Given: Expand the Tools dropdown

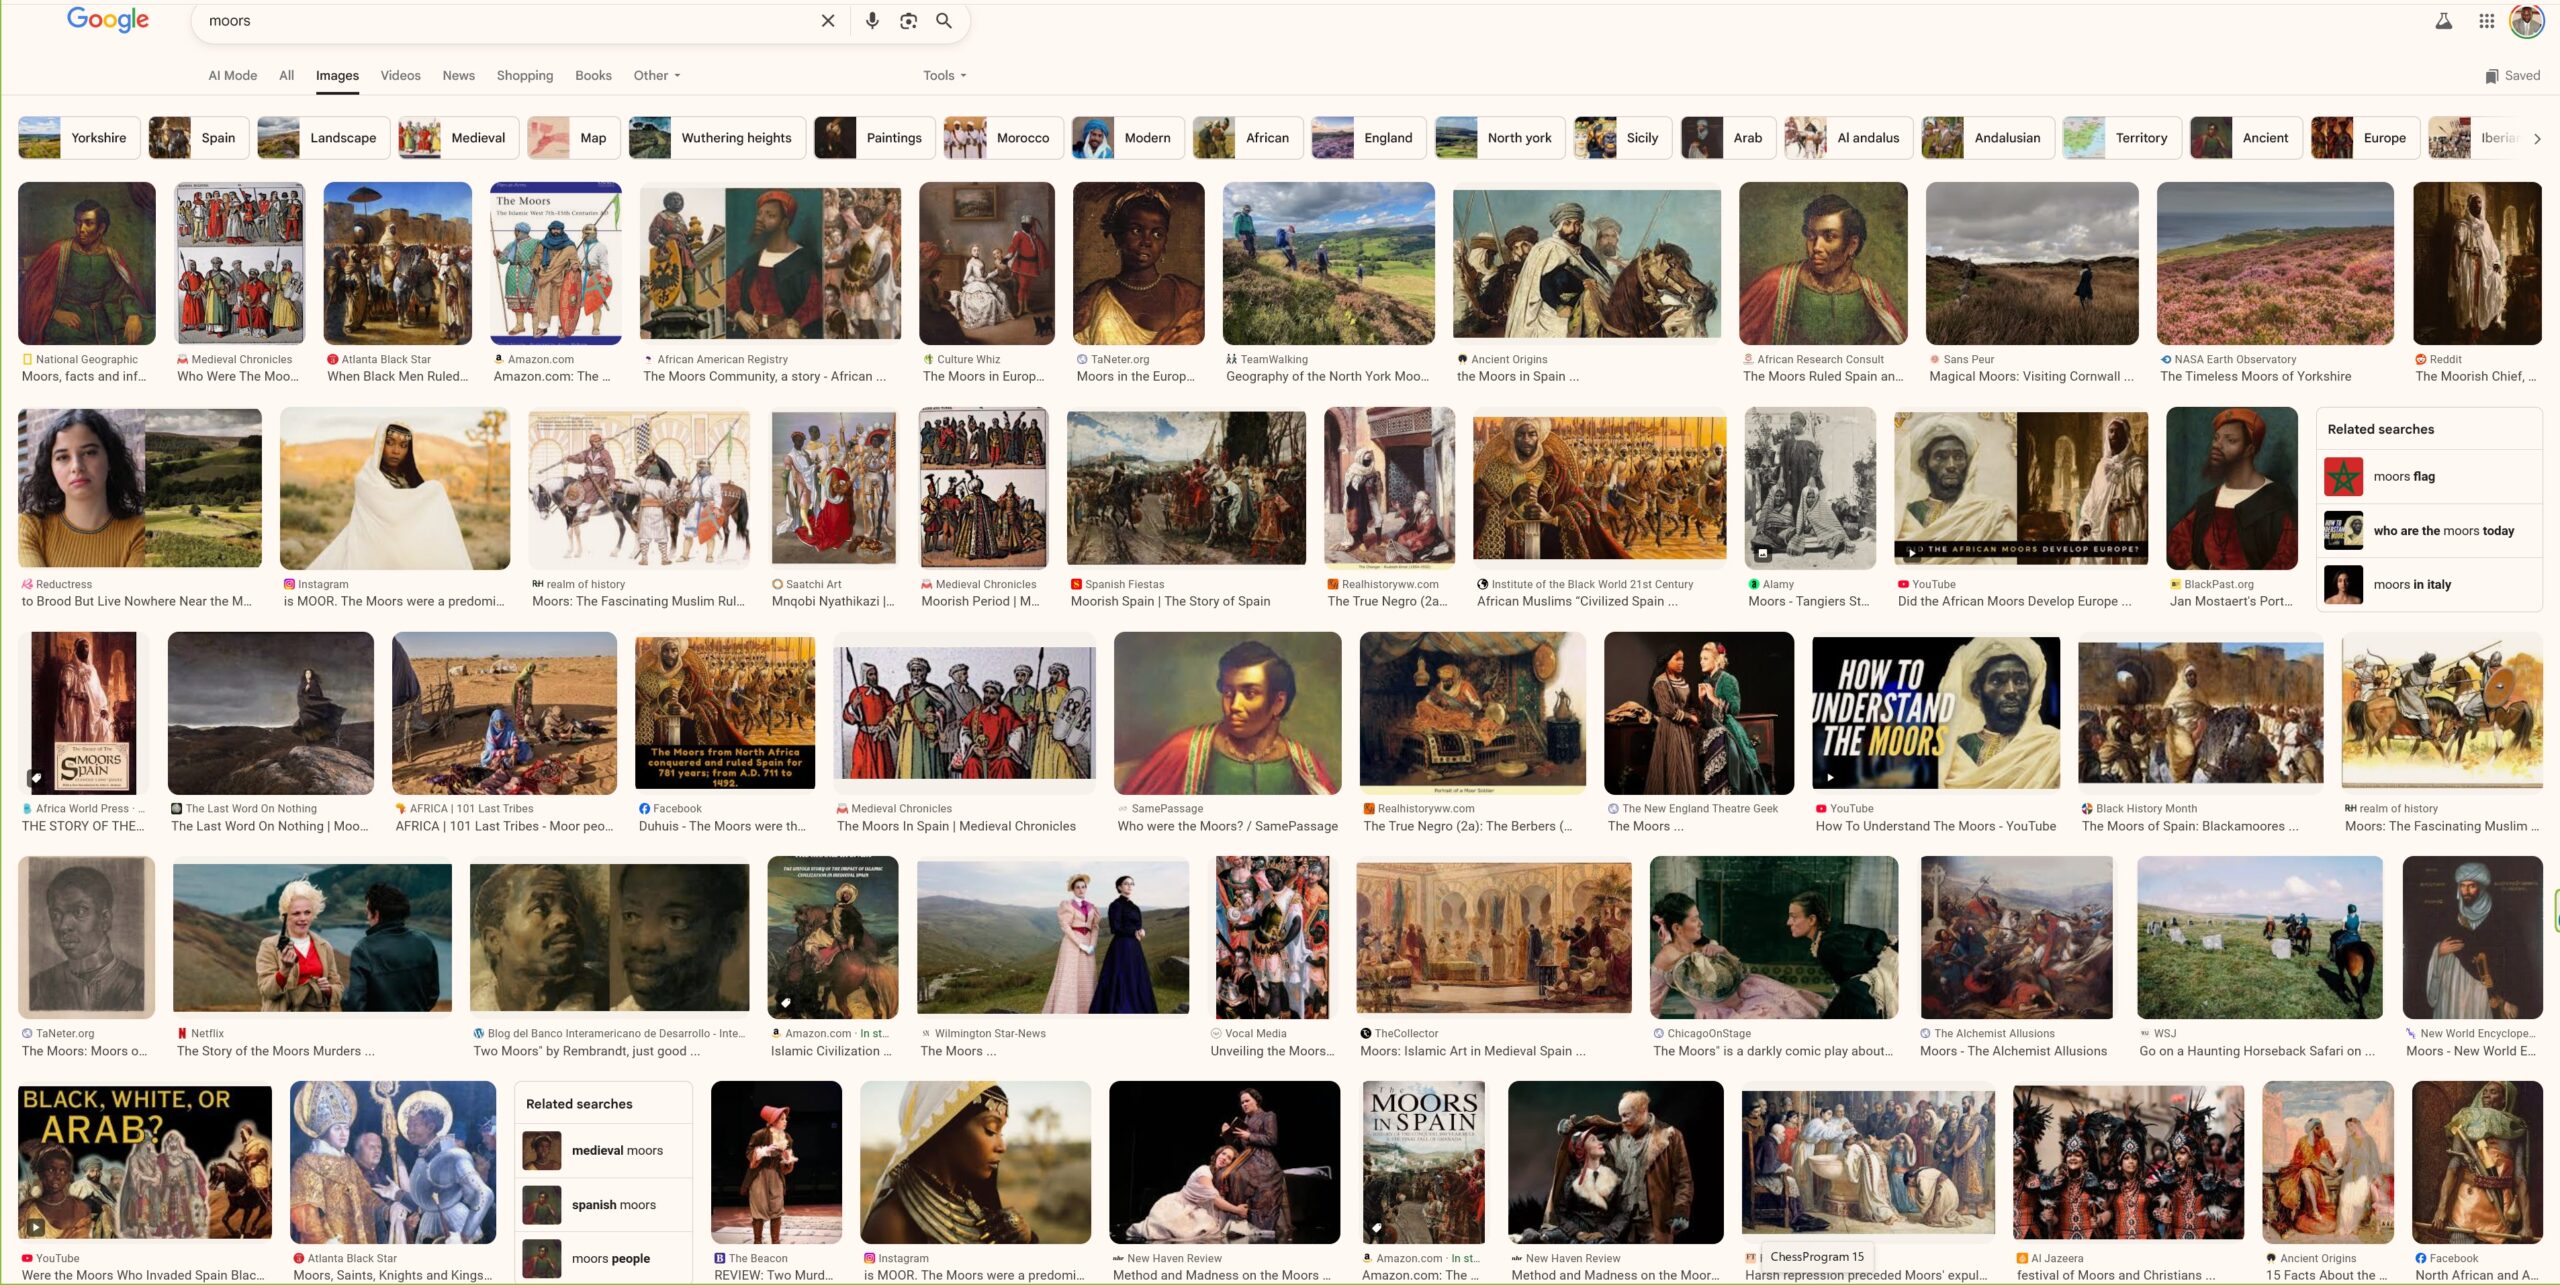Looking at the screenshot, I should (944, 76).
